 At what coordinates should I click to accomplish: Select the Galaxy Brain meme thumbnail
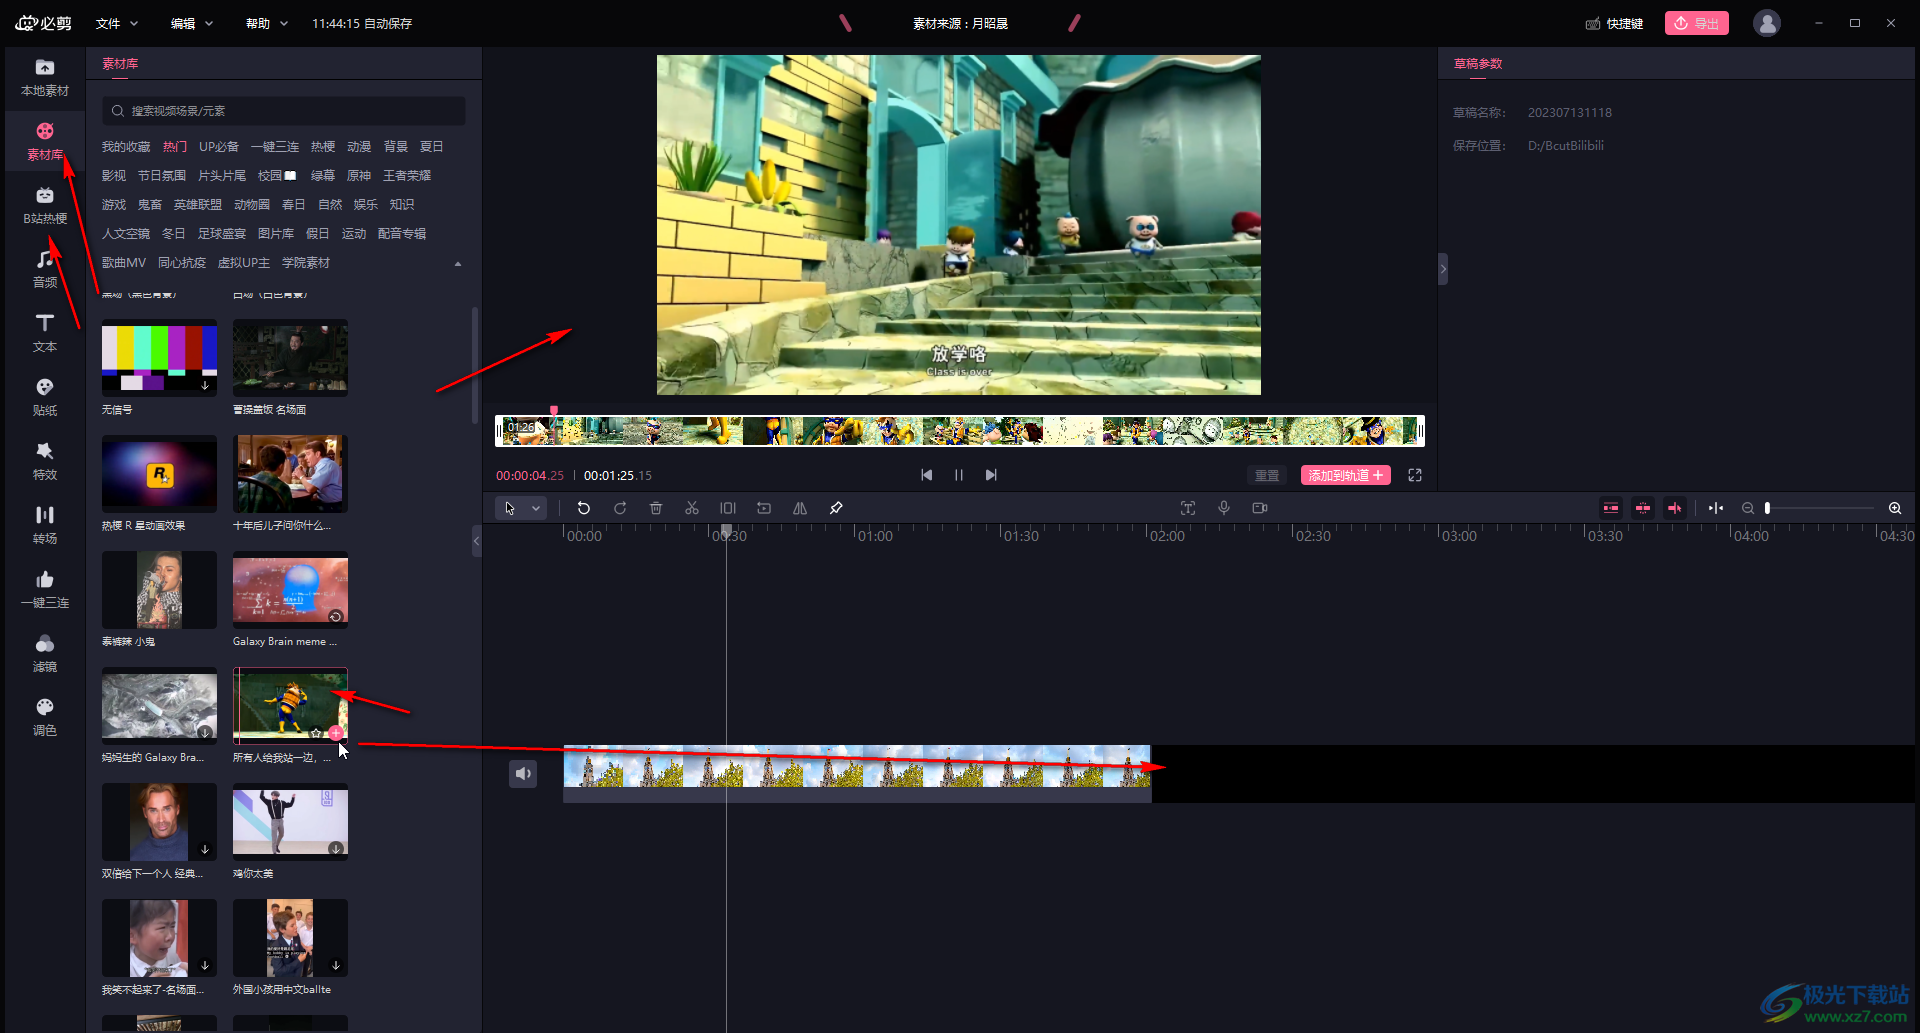[290, 590]
